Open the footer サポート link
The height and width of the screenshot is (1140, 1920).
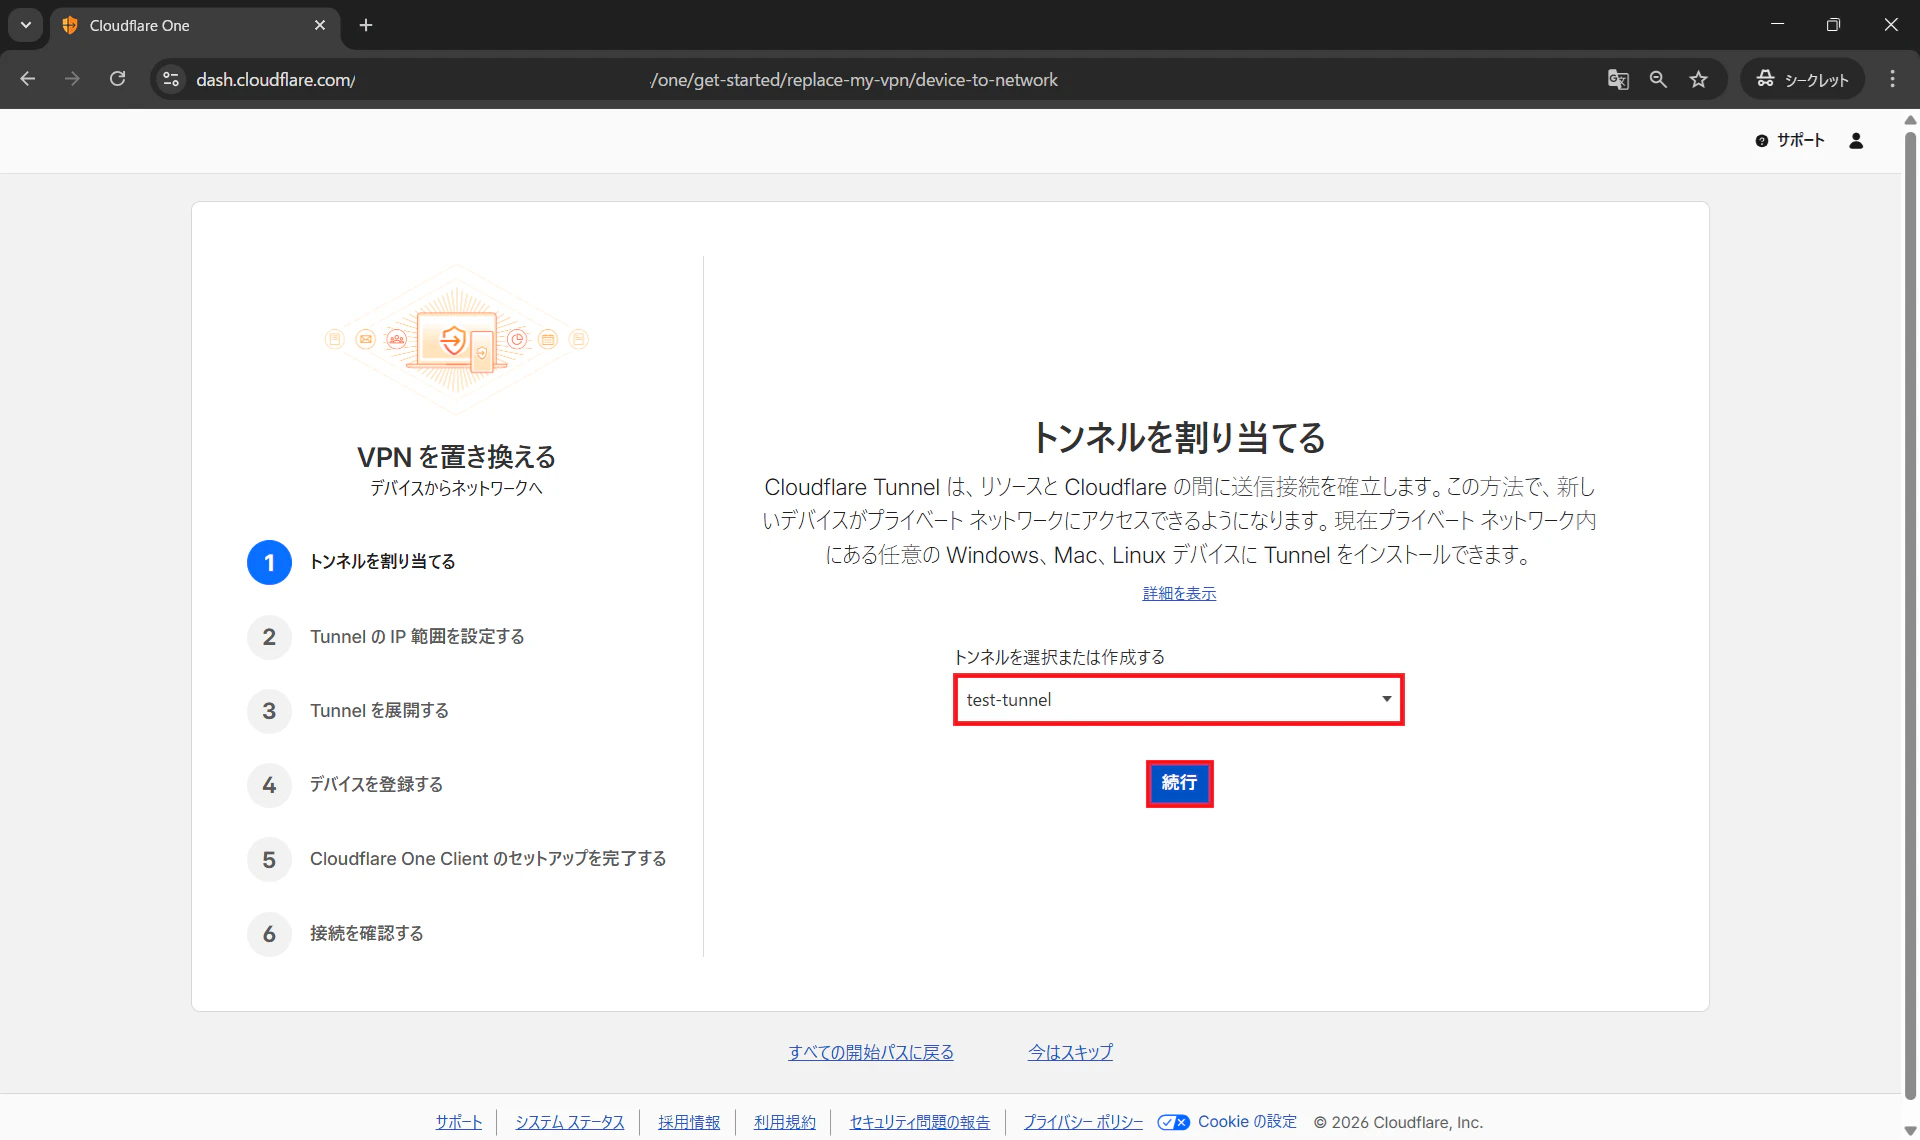tap(459, 1122)
